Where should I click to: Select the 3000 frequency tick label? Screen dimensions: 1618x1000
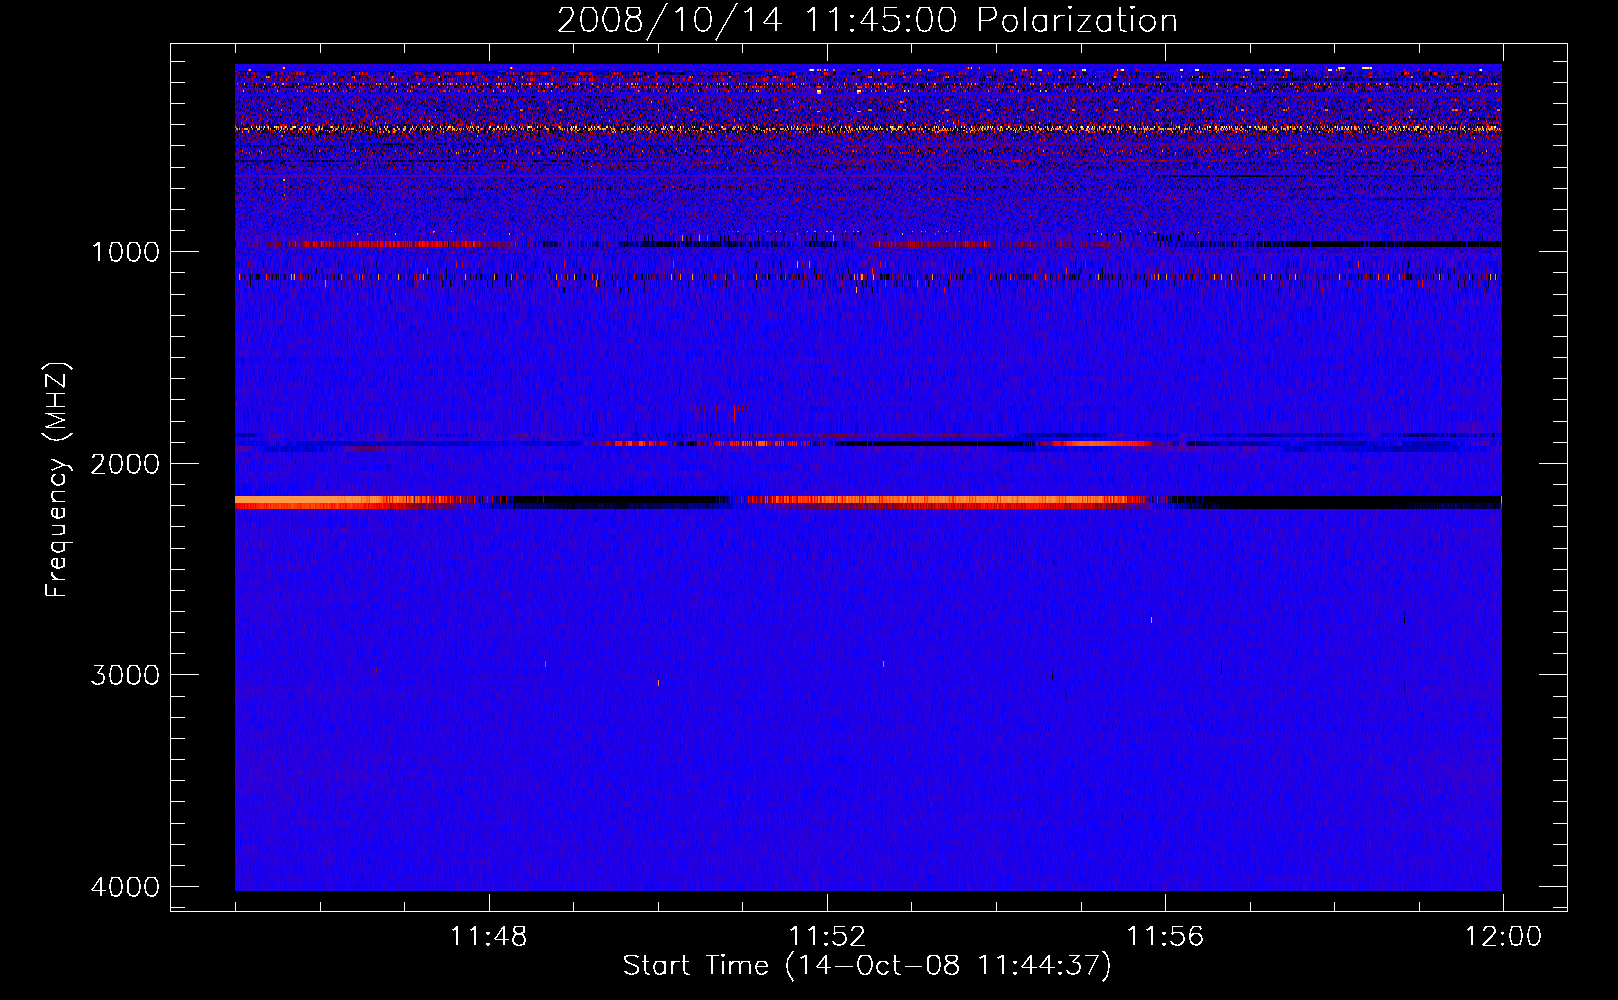coord(125,675)
